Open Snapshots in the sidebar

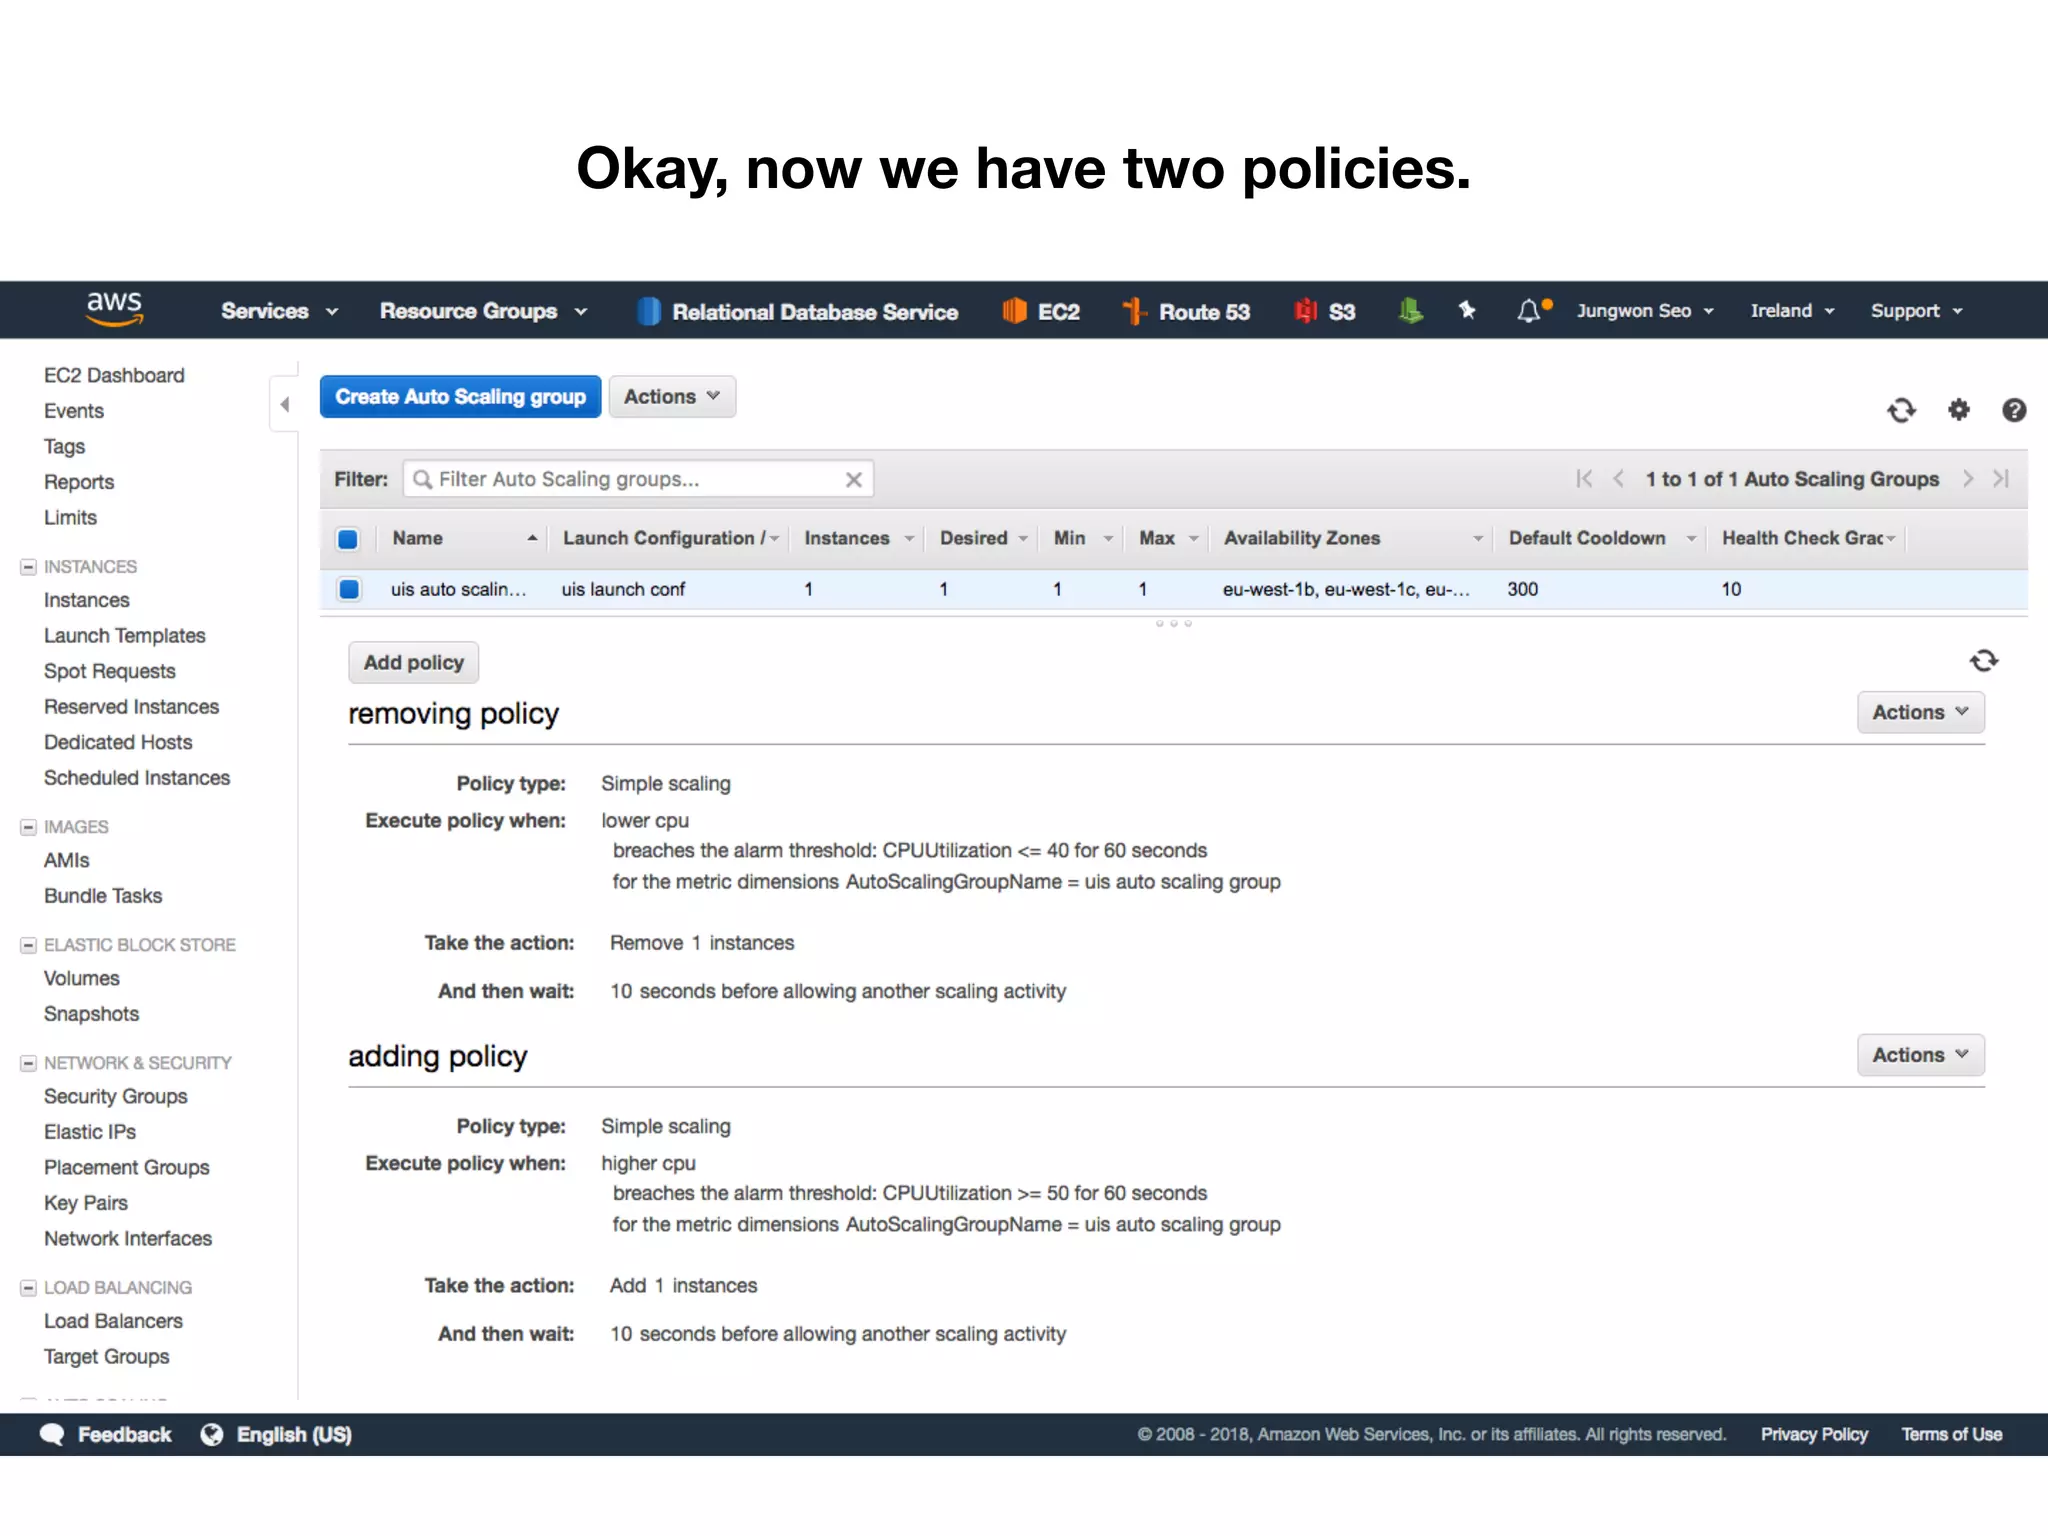tap(91, 1014)
